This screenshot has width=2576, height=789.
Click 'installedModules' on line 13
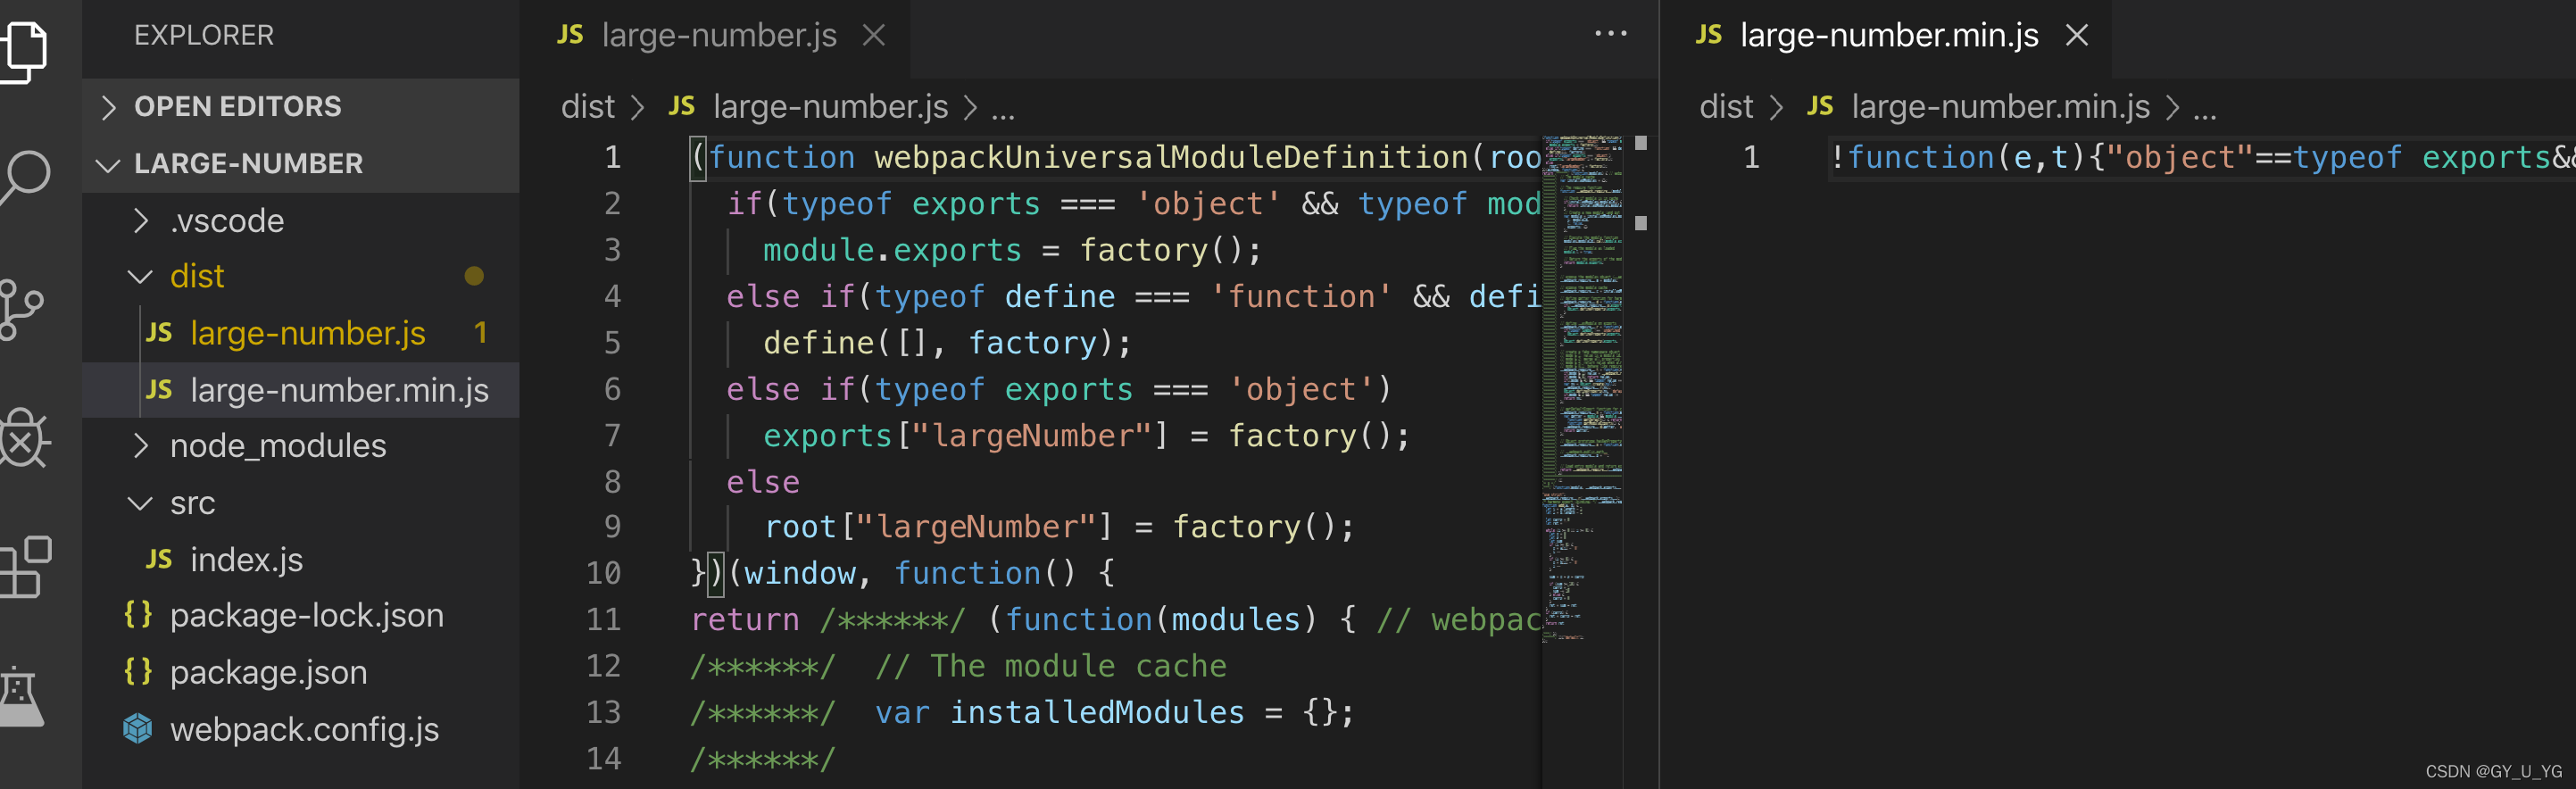click(1097, 712)
